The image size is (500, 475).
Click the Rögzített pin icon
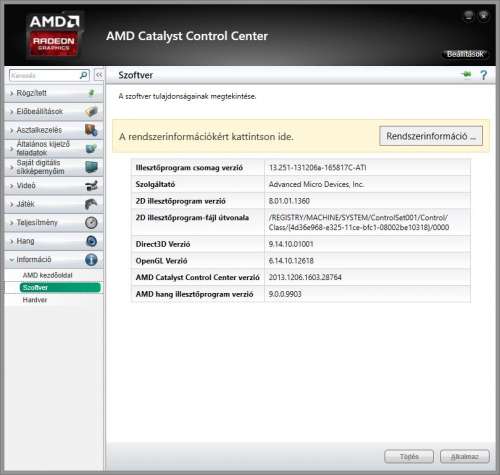pyautogui.click(x=91, y=93)
